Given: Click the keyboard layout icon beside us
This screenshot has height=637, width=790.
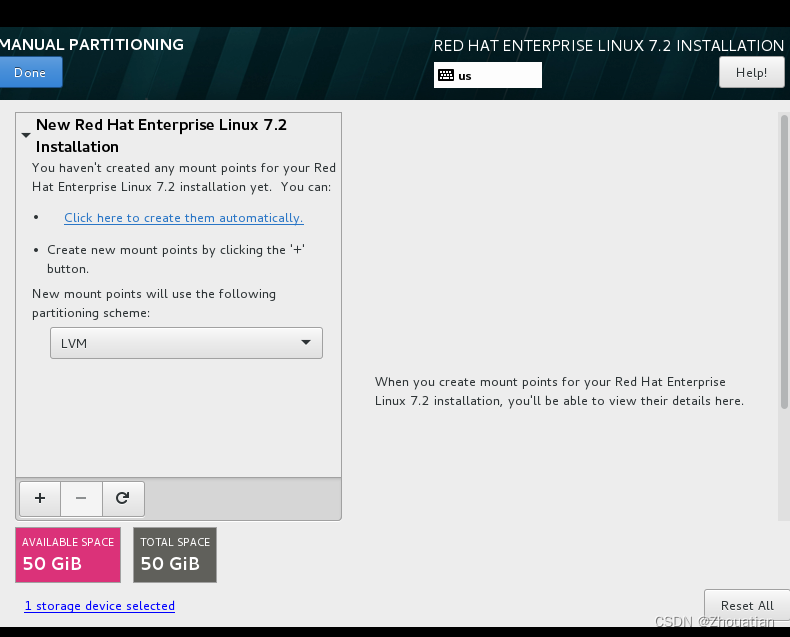Looking at the screenshot, I should pos(446,76).
